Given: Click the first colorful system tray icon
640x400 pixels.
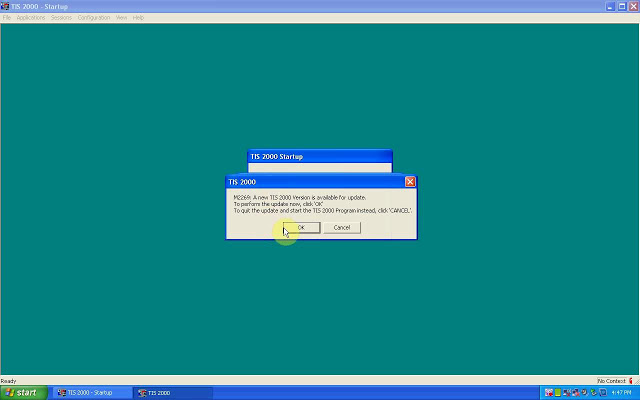Looking at the screenshot, I should click(549, 393).
